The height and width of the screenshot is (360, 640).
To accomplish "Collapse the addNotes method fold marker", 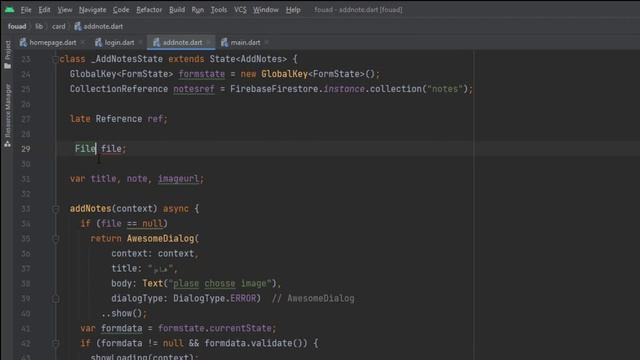I will [56, 209].
